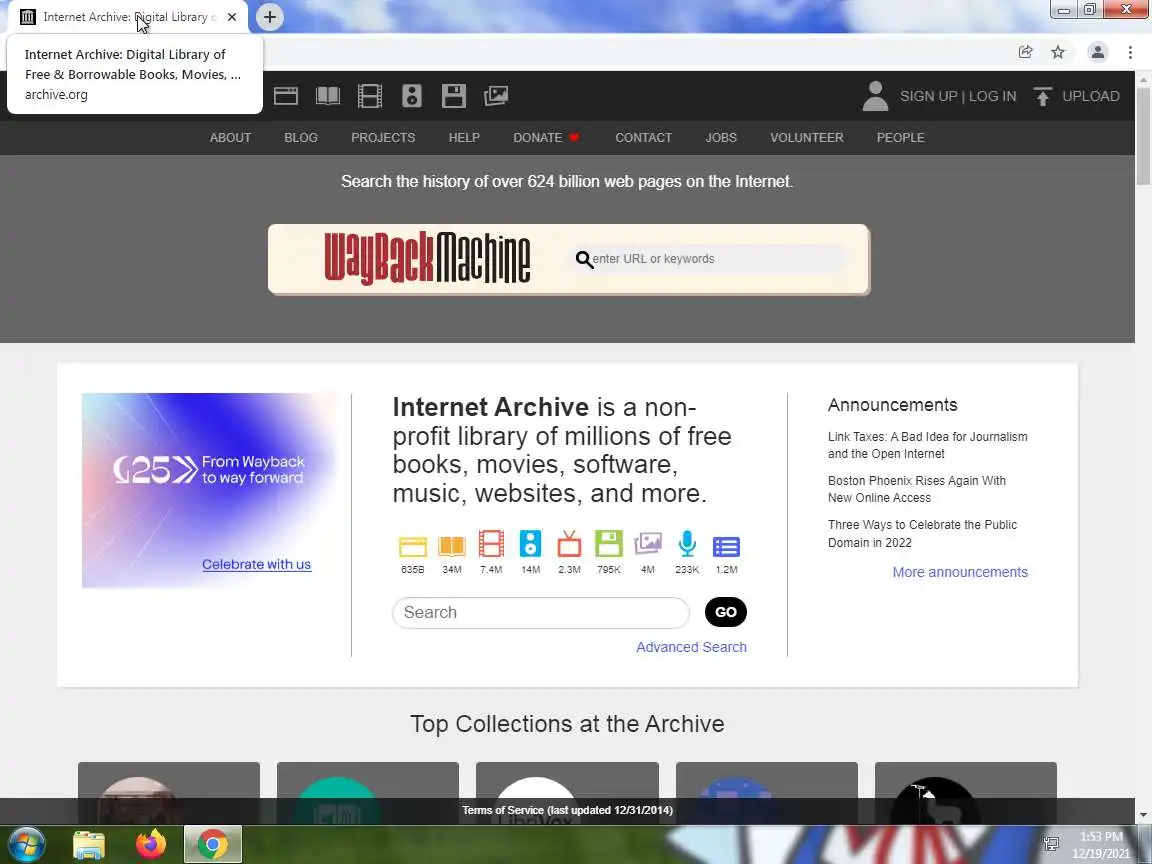
Task: Click the upload arrow icon
Action: point(1042,96)
